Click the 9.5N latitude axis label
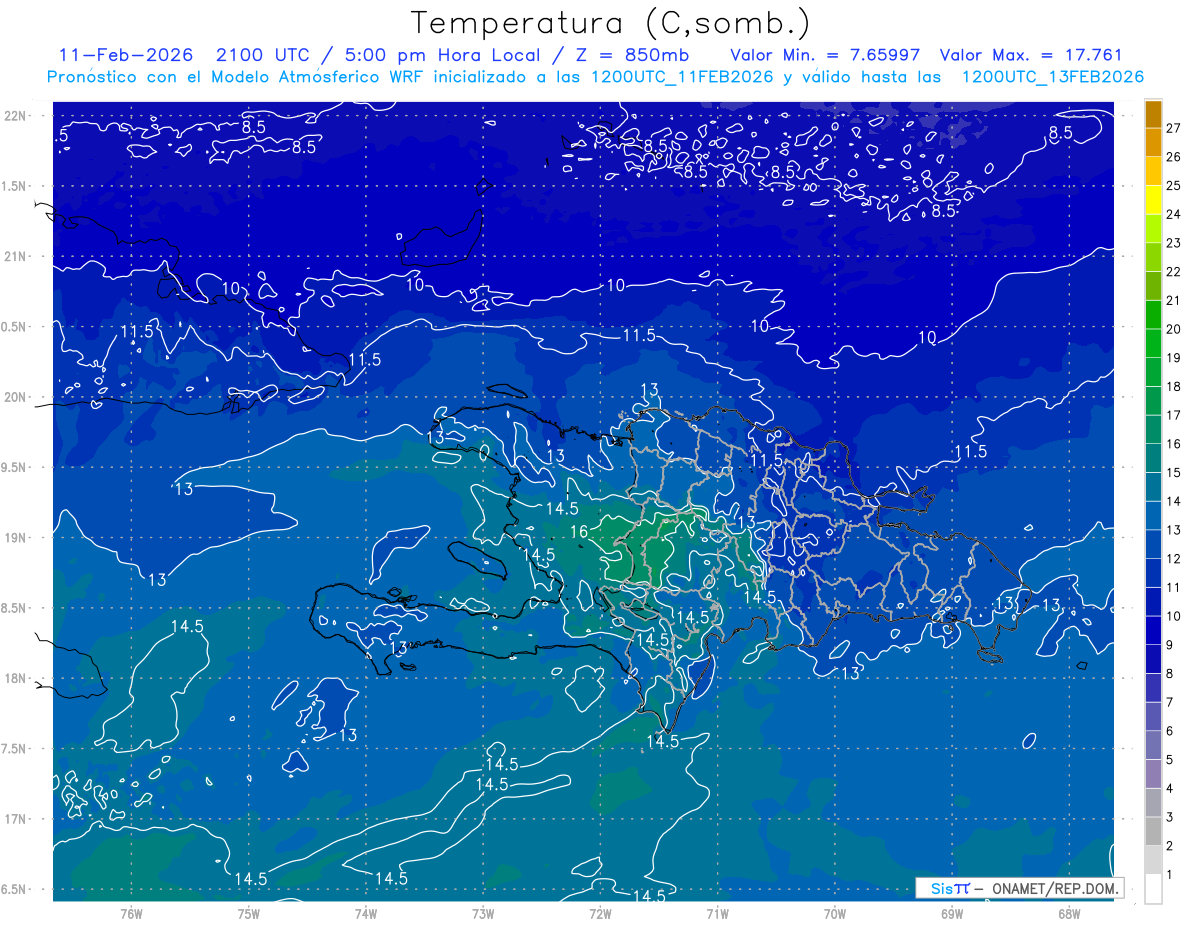 16,468
